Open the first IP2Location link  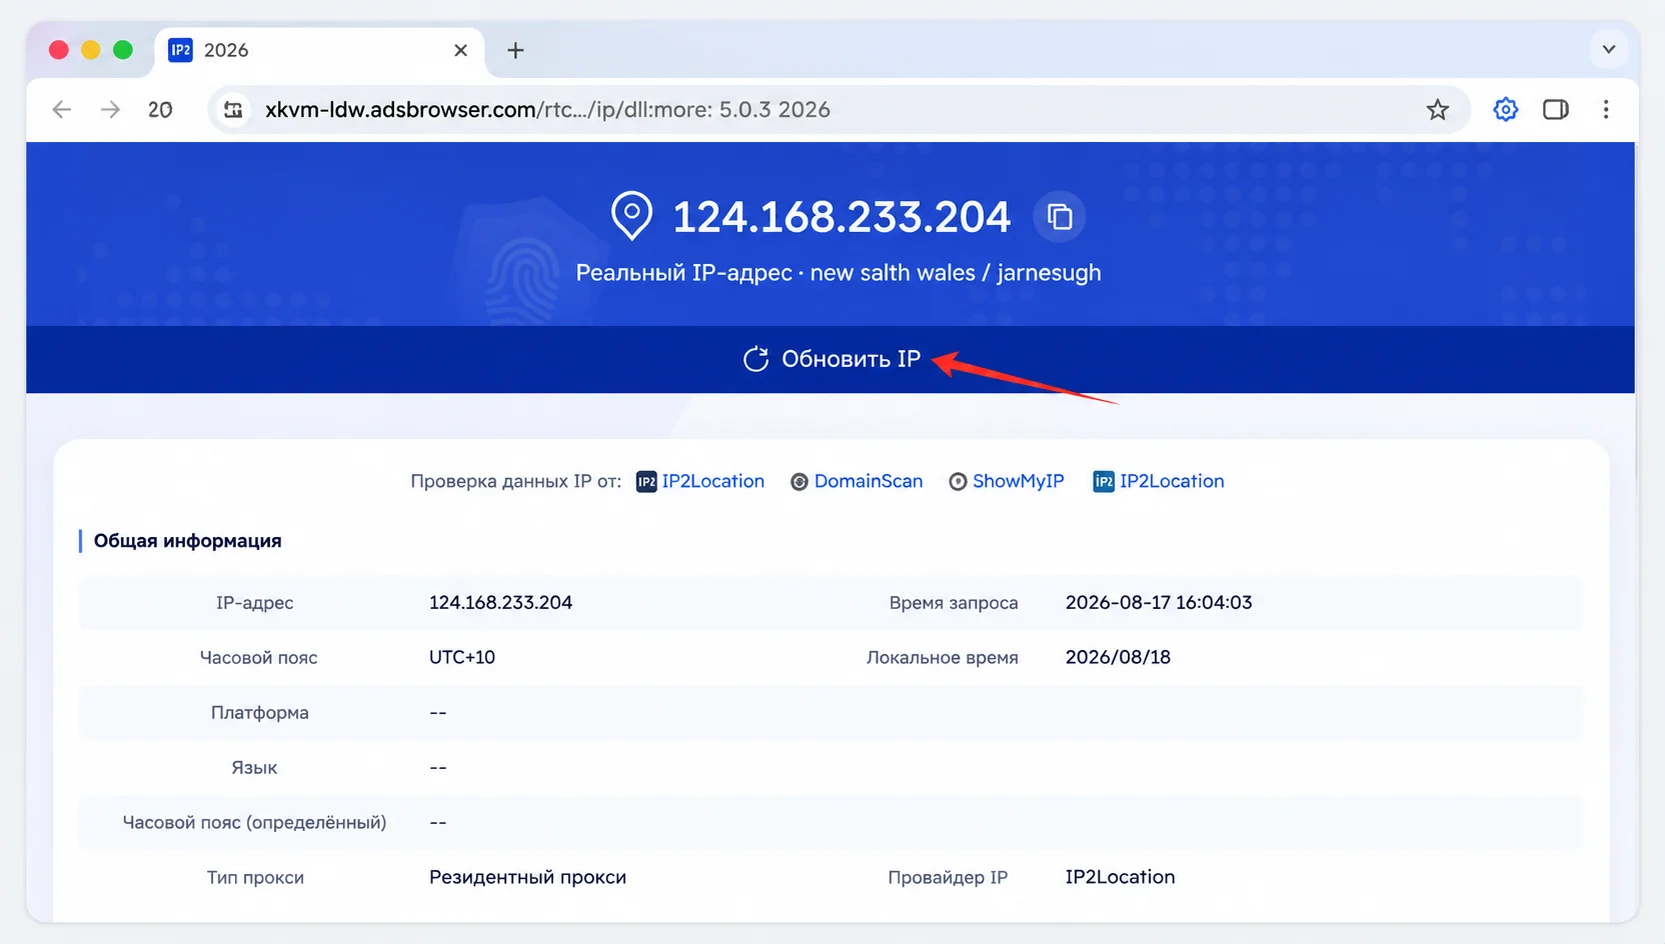point(712,481)
